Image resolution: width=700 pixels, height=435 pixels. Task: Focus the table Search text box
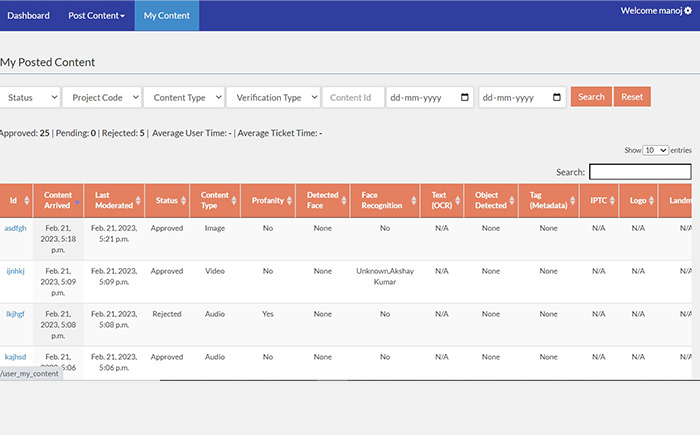[640, 171]
